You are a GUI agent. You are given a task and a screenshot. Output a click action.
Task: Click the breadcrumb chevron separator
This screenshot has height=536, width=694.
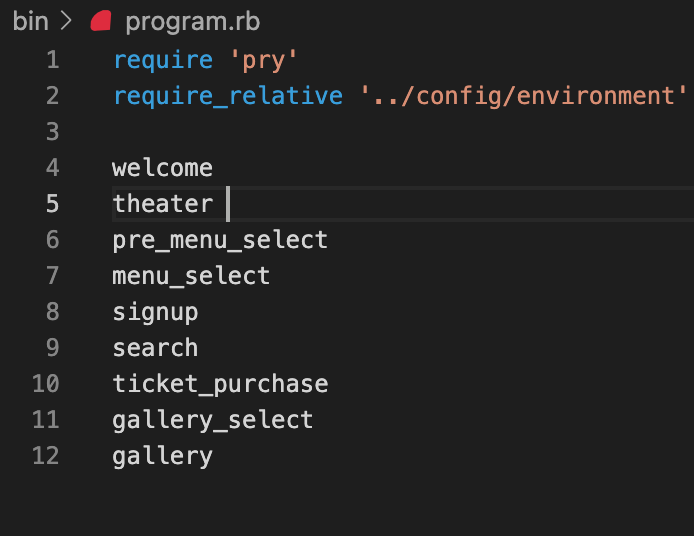click(67, 21)
